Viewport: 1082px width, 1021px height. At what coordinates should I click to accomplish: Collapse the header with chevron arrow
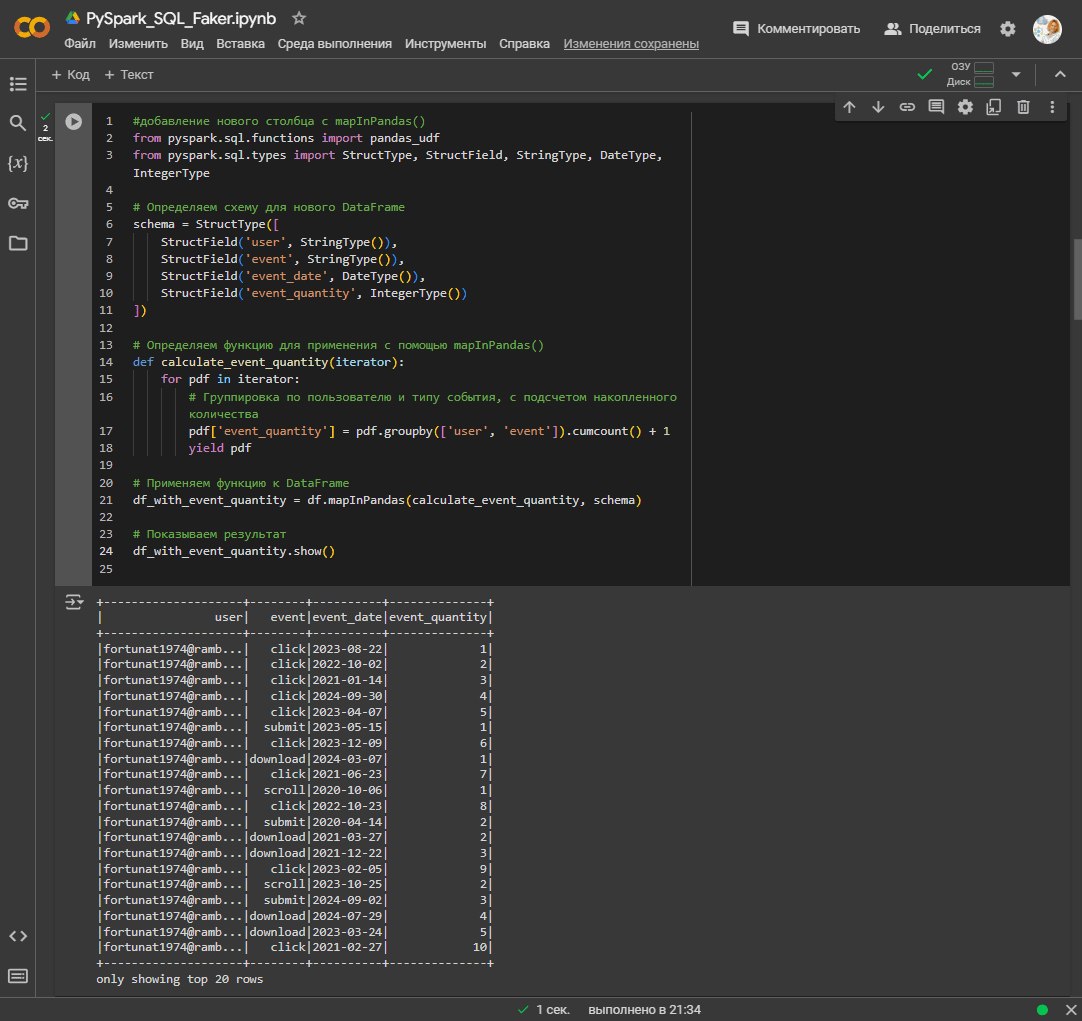(x=1060, y=74)
